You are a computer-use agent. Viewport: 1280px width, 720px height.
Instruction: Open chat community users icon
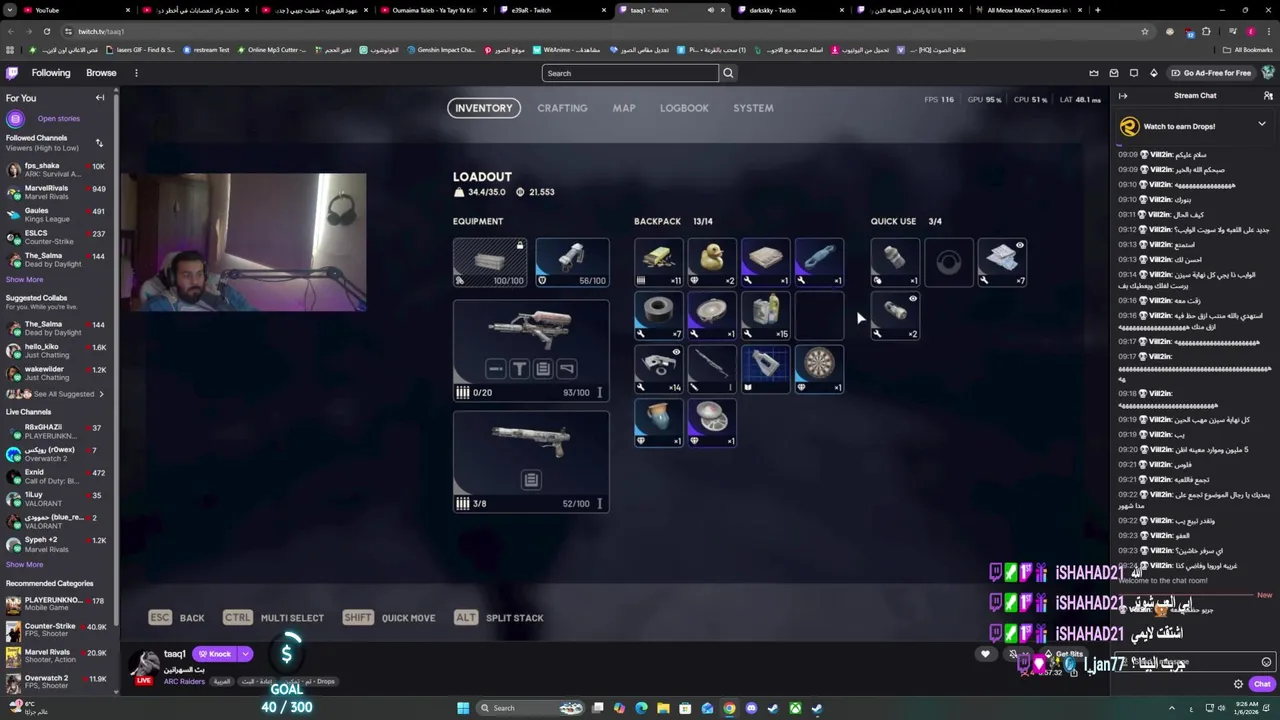click(1268, 96)
